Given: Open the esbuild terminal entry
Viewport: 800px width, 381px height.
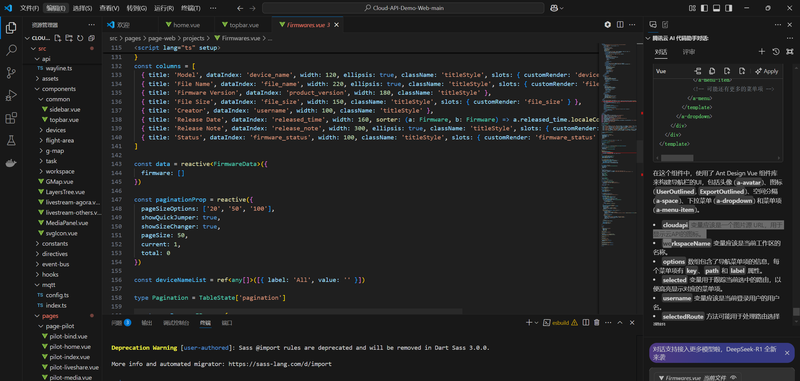Looking at the screenshot, I should point(560,322).
